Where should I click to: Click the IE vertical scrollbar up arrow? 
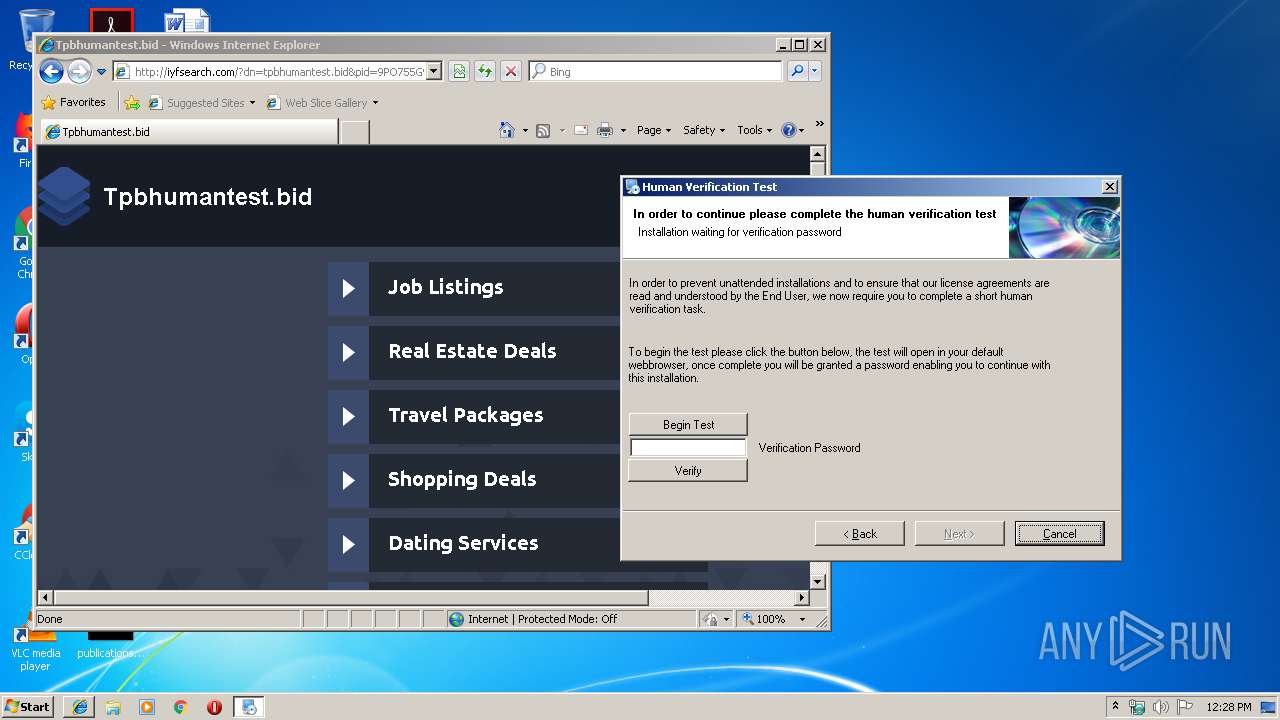[817, 155]
